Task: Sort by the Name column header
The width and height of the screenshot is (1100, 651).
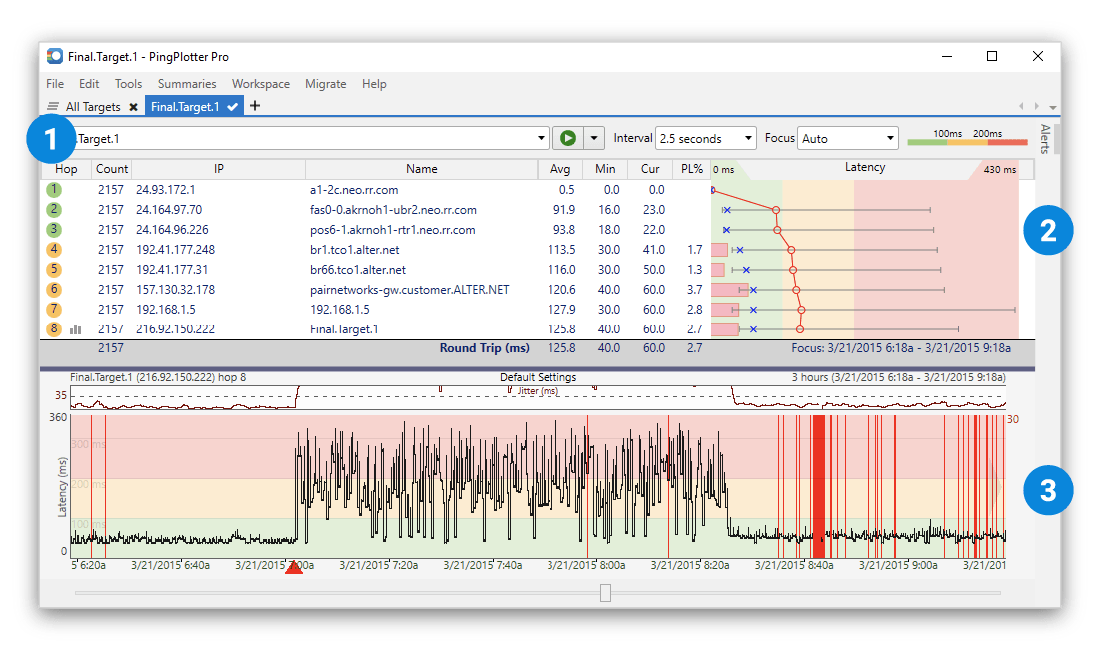Action: coord(422,168)
